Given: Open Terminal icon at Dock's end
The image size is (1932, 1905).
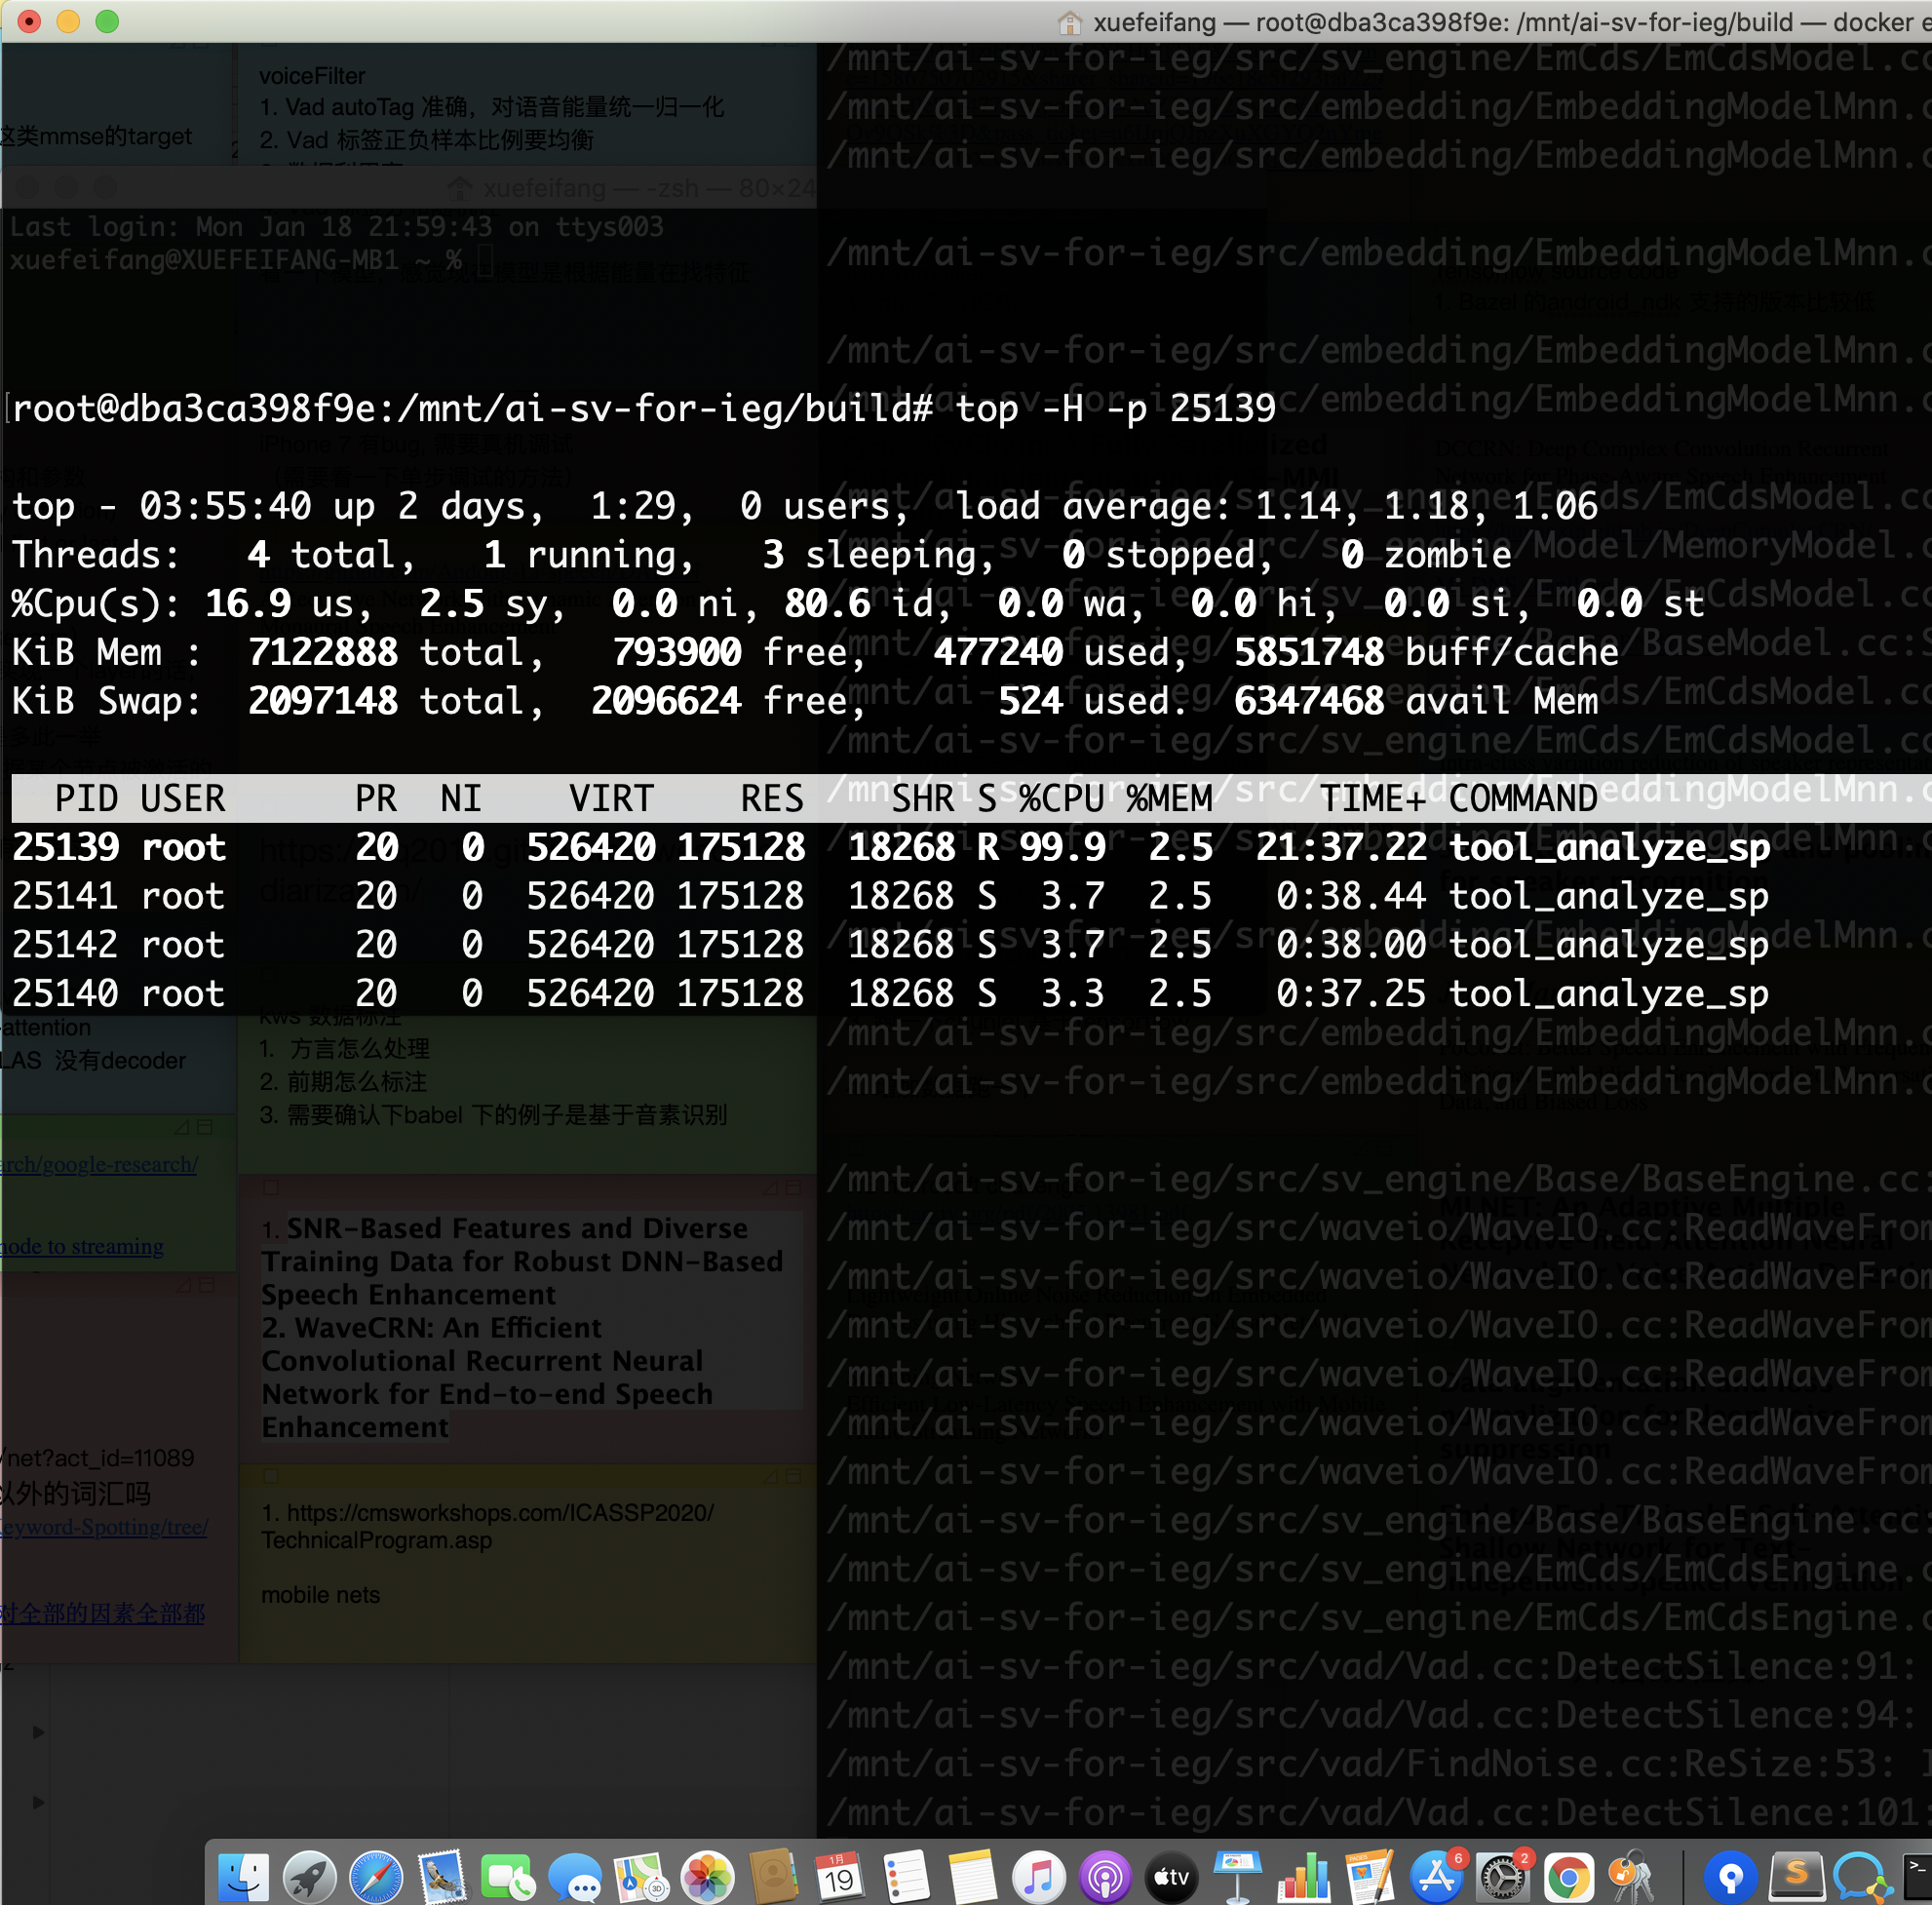Looking at the screenshot, I should point(1918,1876).
